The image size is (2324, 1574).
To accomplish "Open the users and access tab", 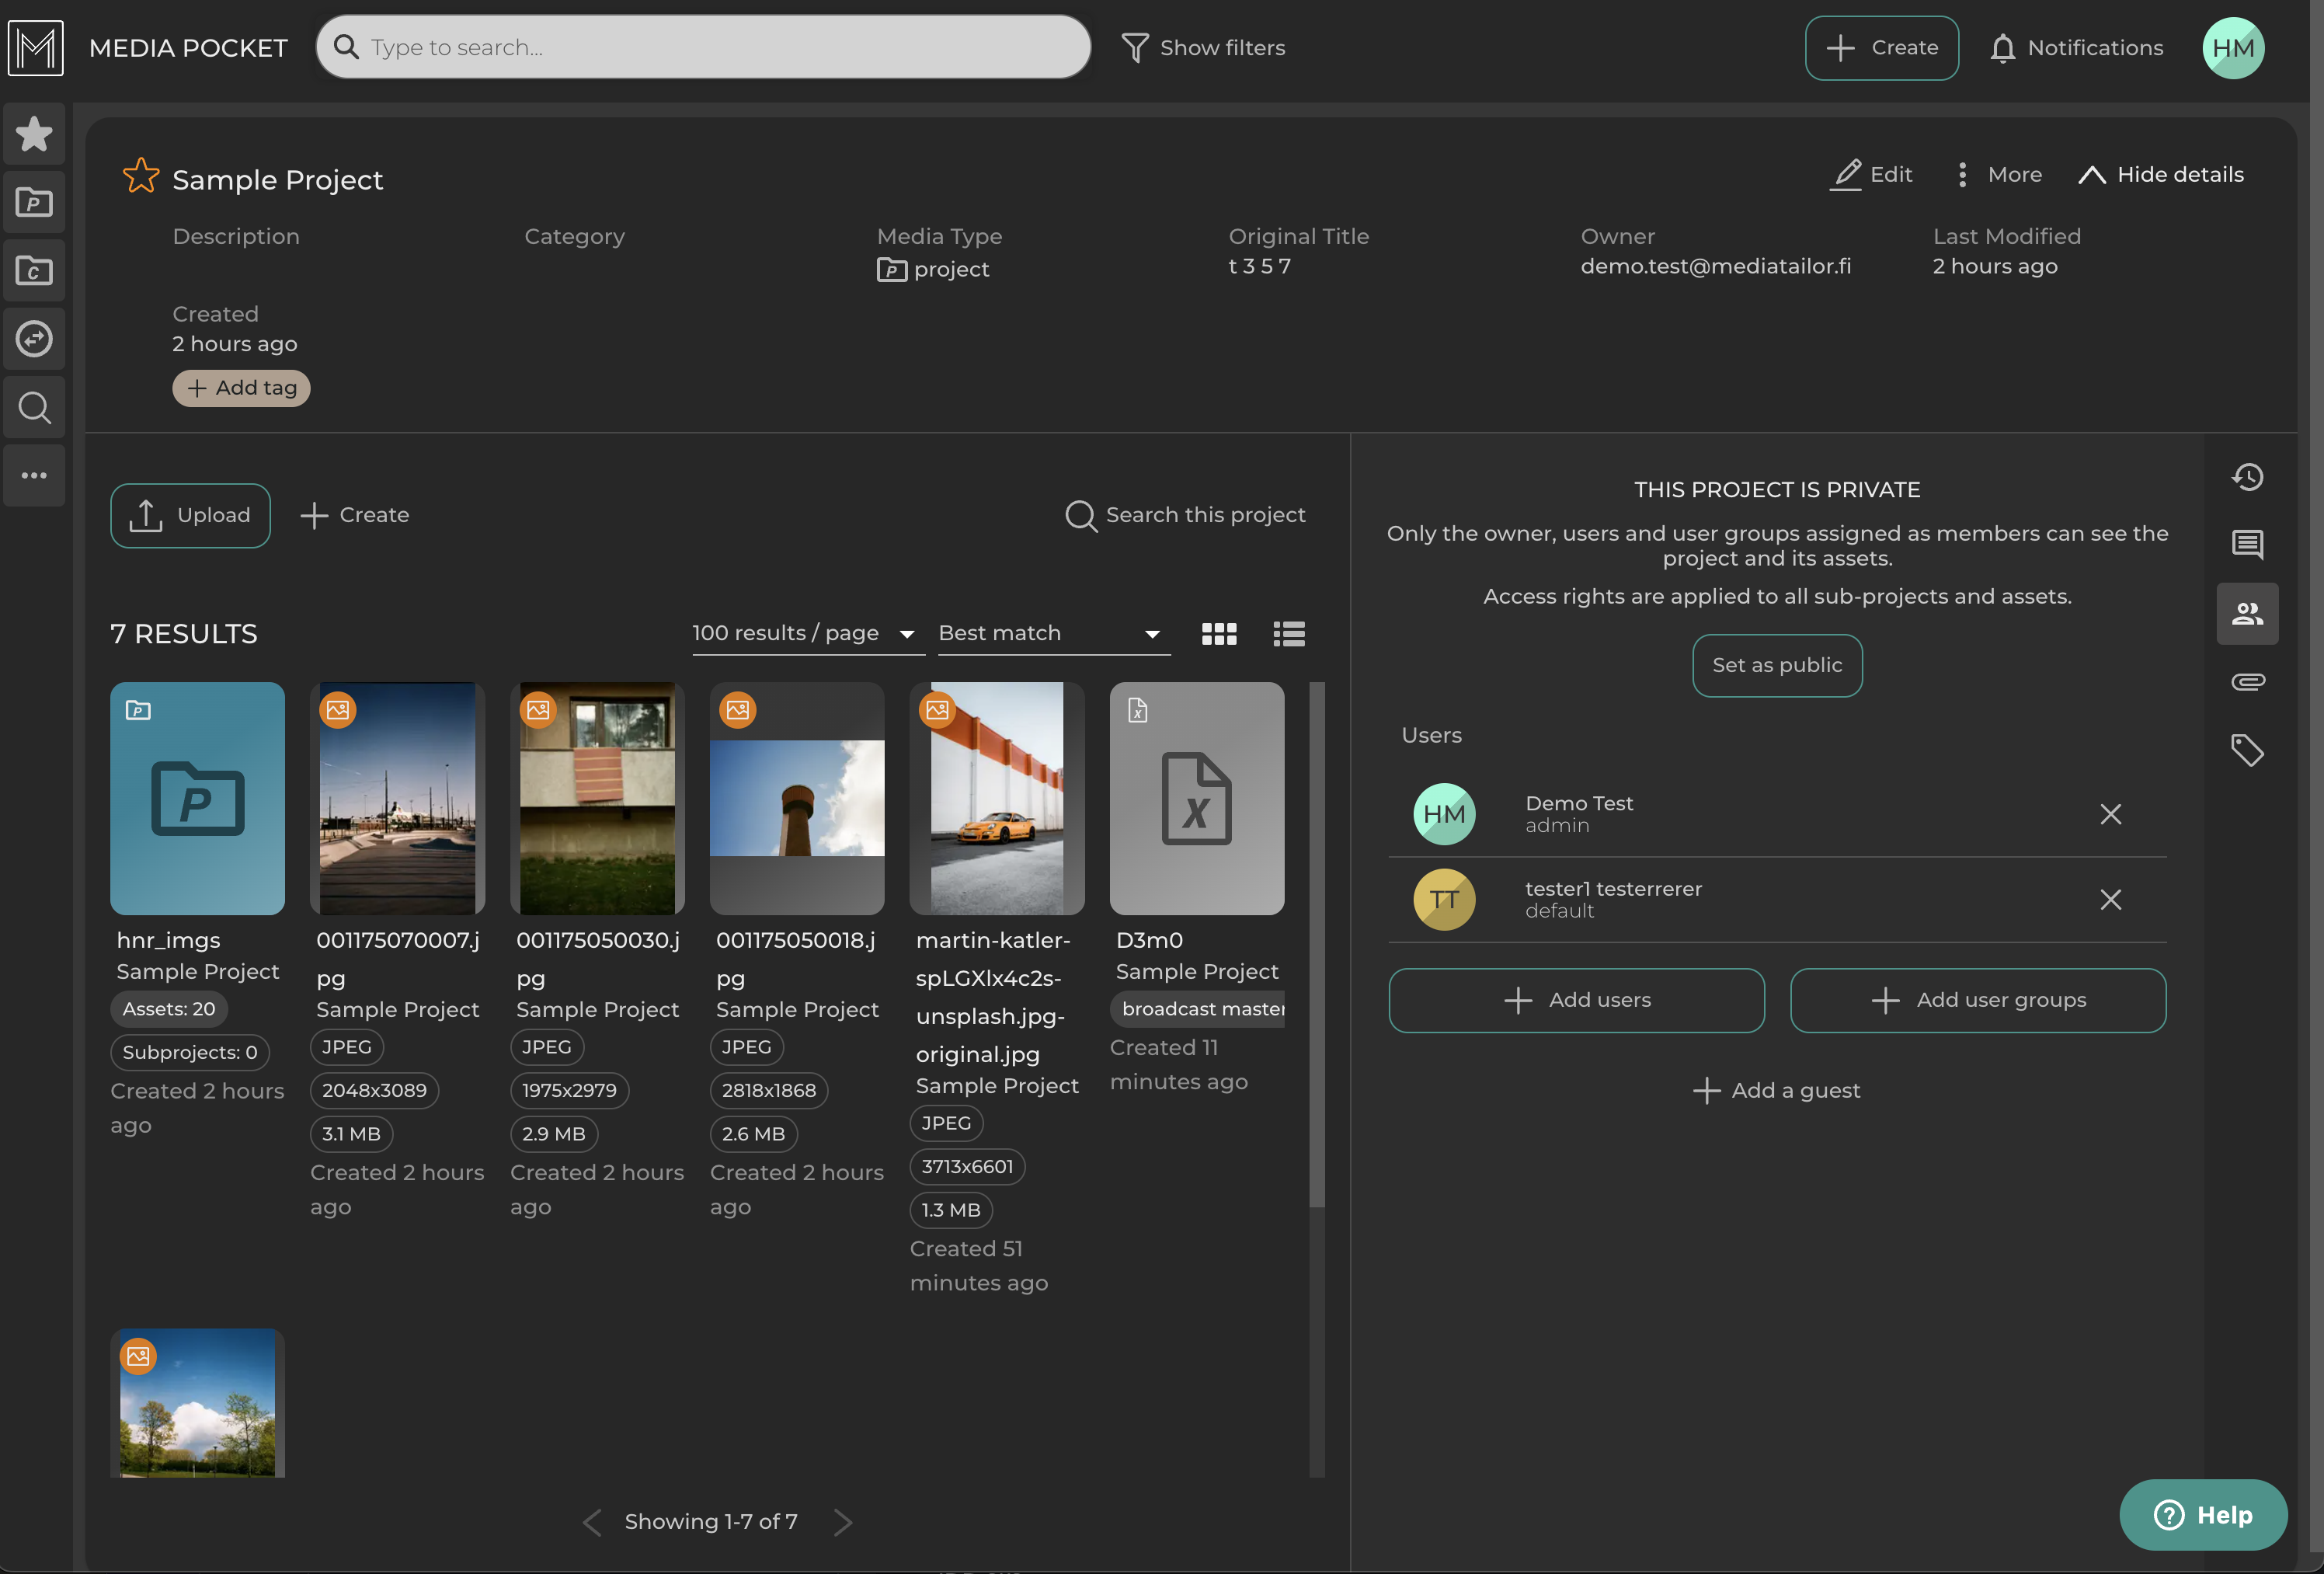I will point(2247,613).
